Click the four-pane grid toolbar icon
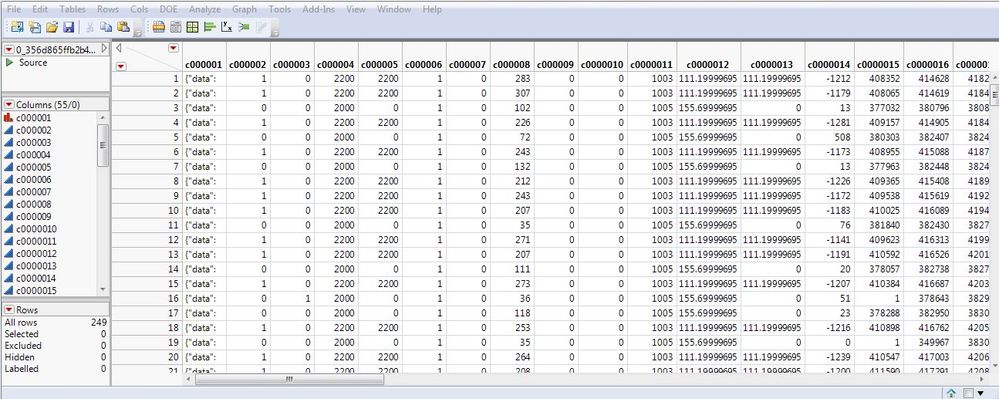 pos(192,27)
